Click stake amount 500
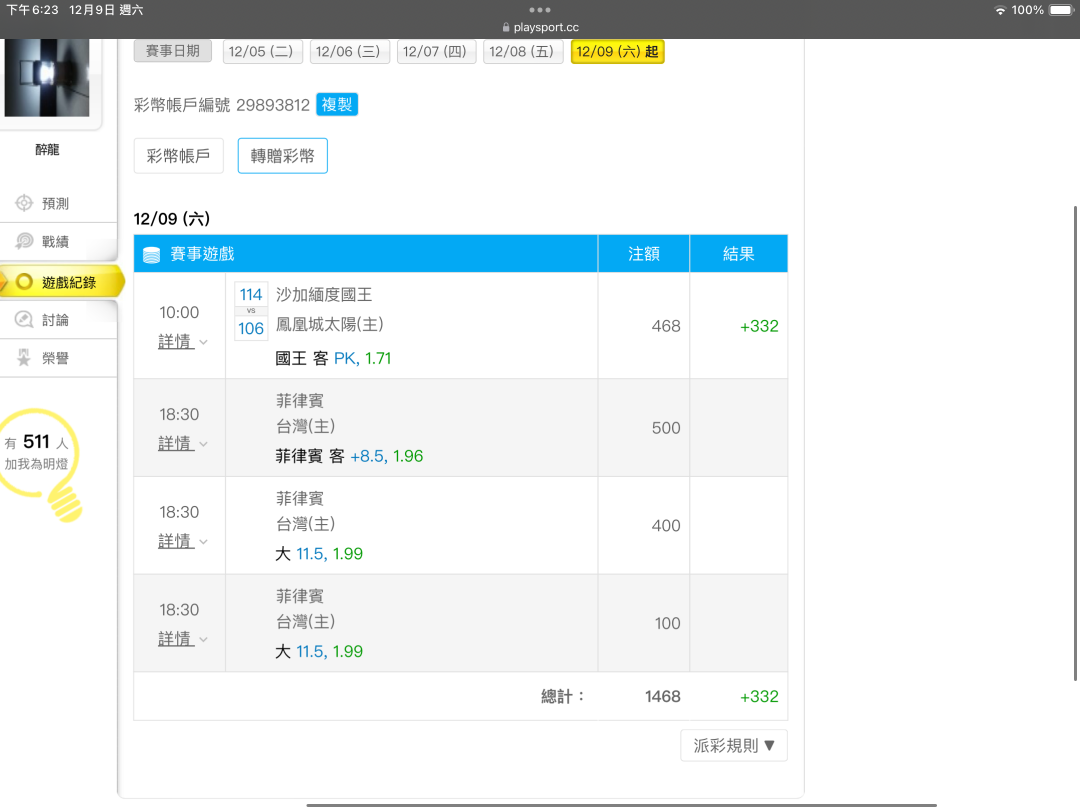 pos(666,428)
